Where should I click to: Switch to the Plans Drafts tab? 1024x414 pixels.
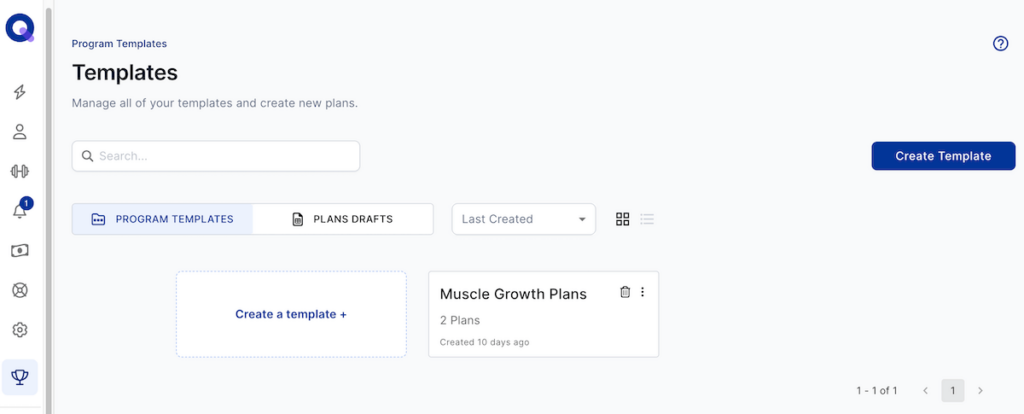pyautogui.click(x=342, y=219)
